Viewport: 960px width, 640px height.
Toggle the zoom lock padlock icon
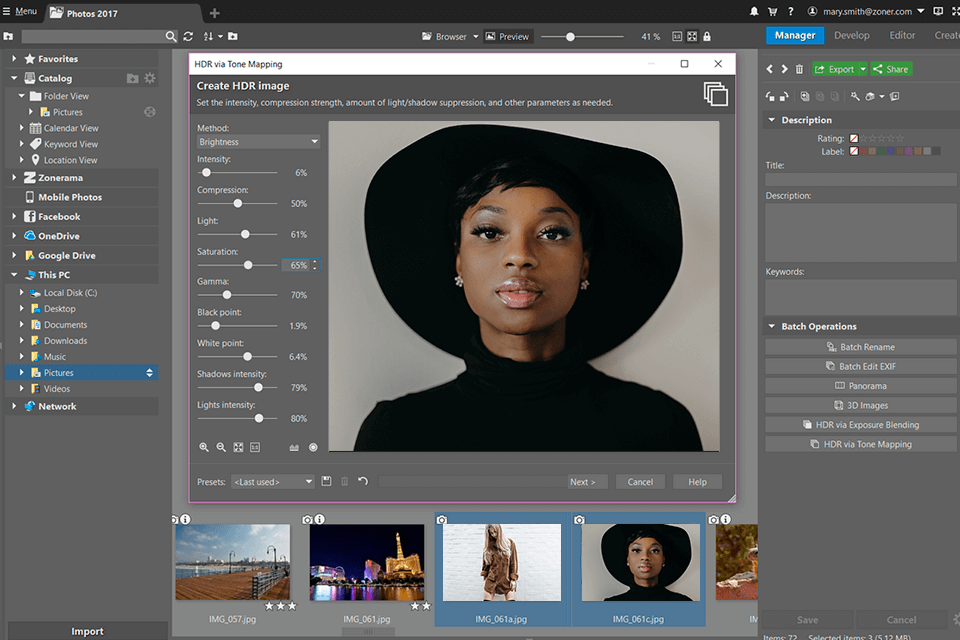coord(707,36)
